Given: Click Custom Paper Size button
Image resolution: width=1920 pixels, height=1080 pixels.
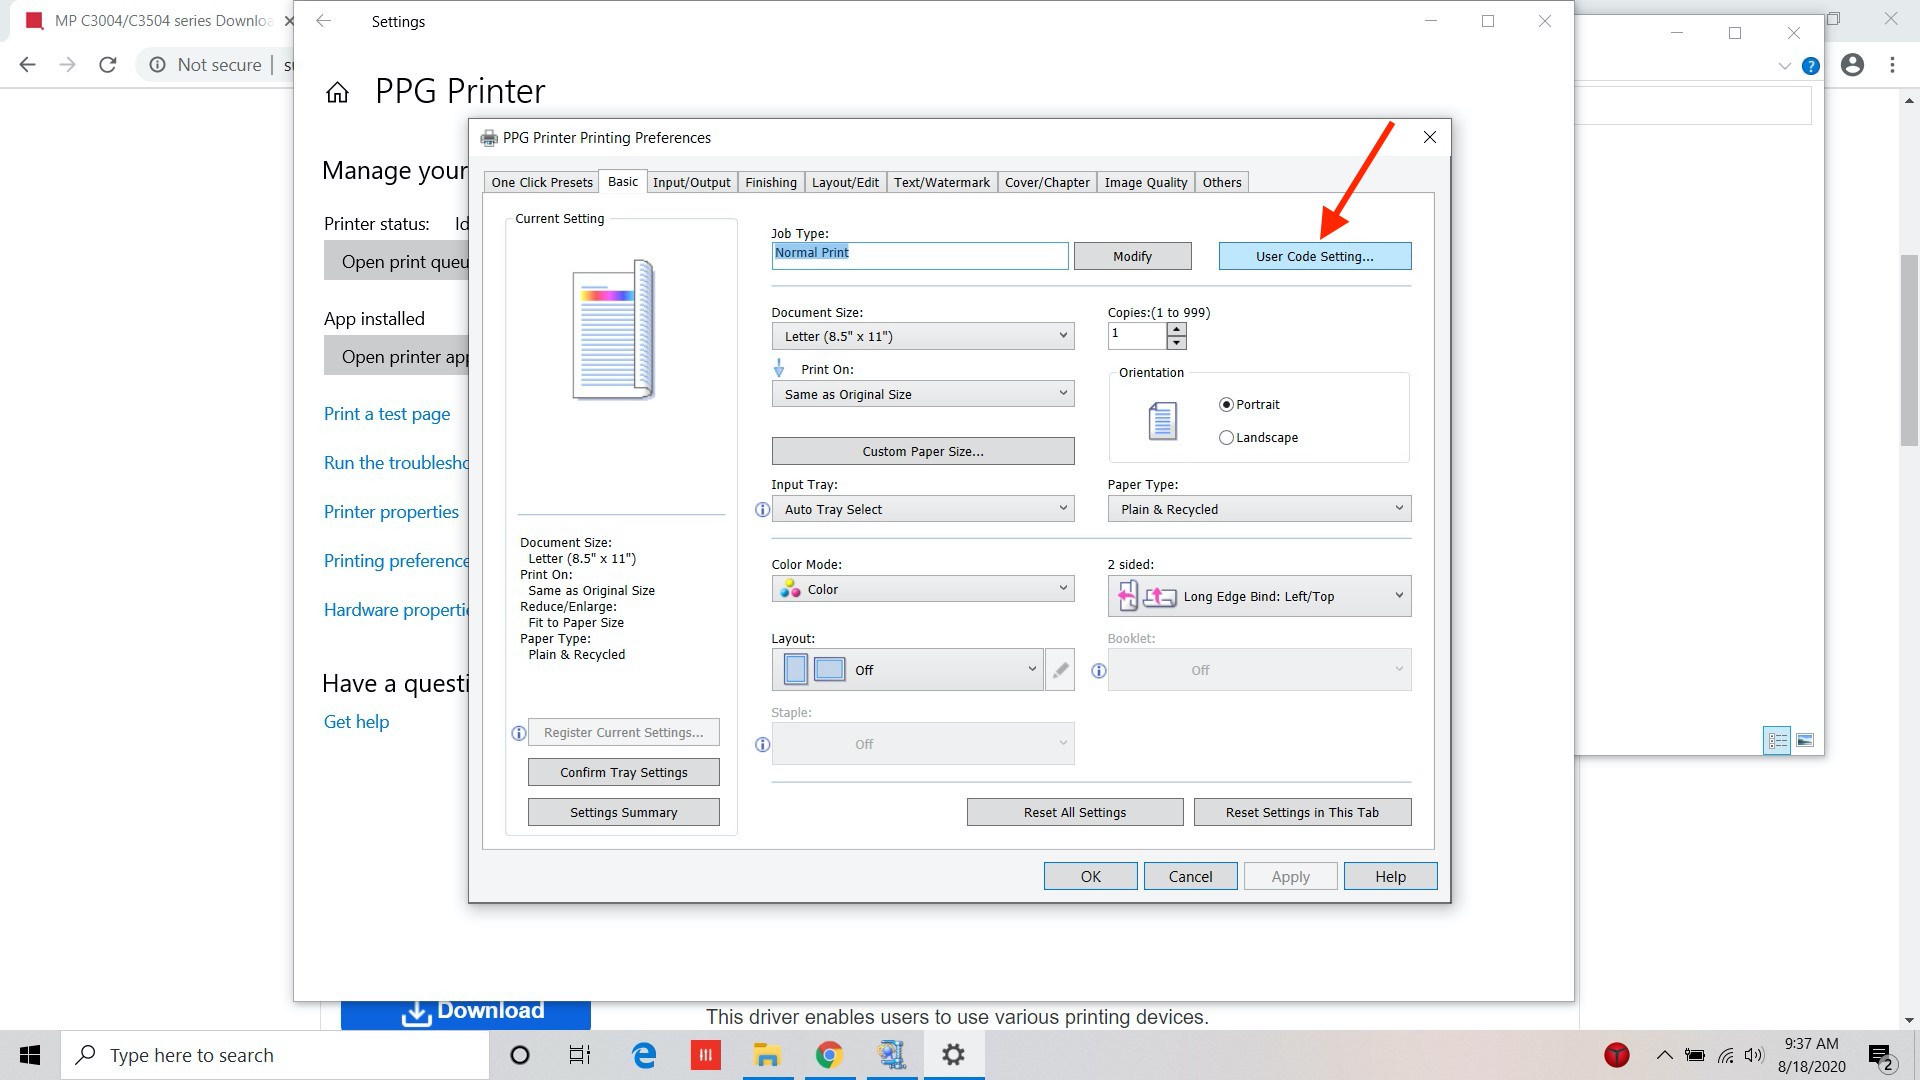Looking at the screenshot, I should coord(923,452).
